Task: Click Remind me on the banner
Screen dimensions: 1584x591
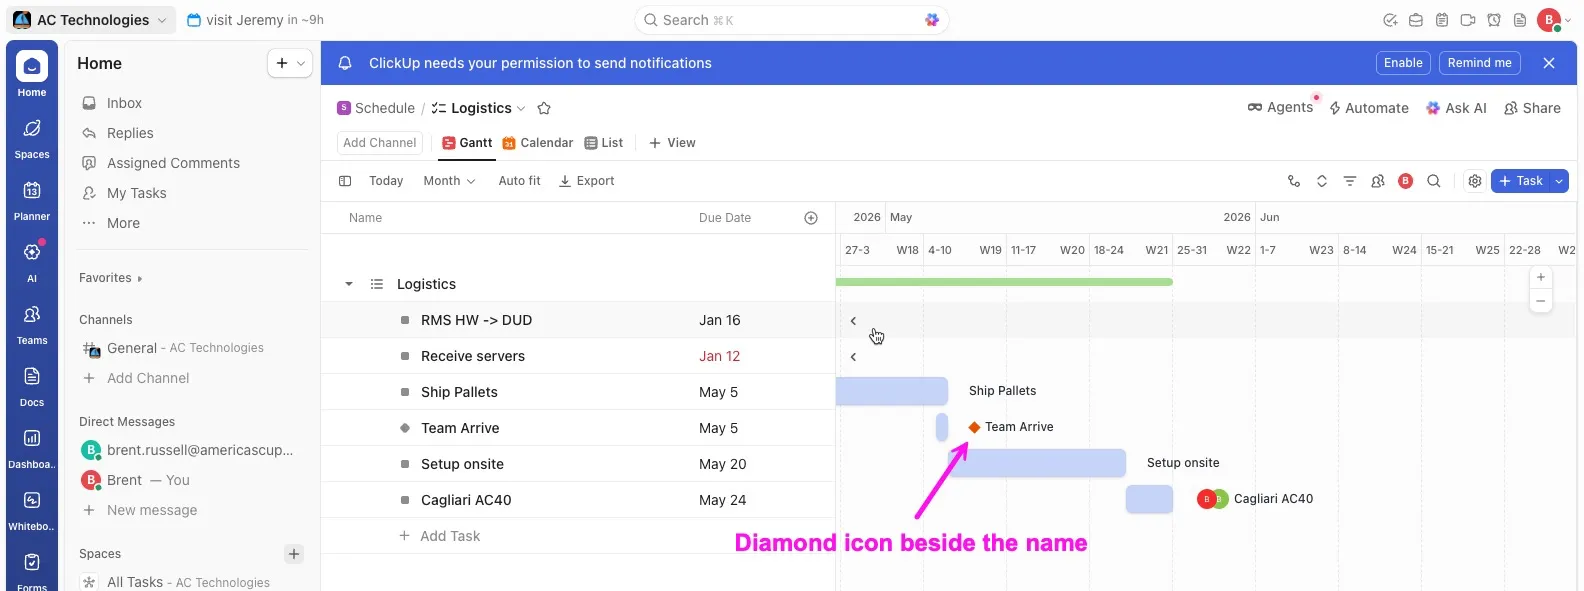Action: coord(1480,63)
